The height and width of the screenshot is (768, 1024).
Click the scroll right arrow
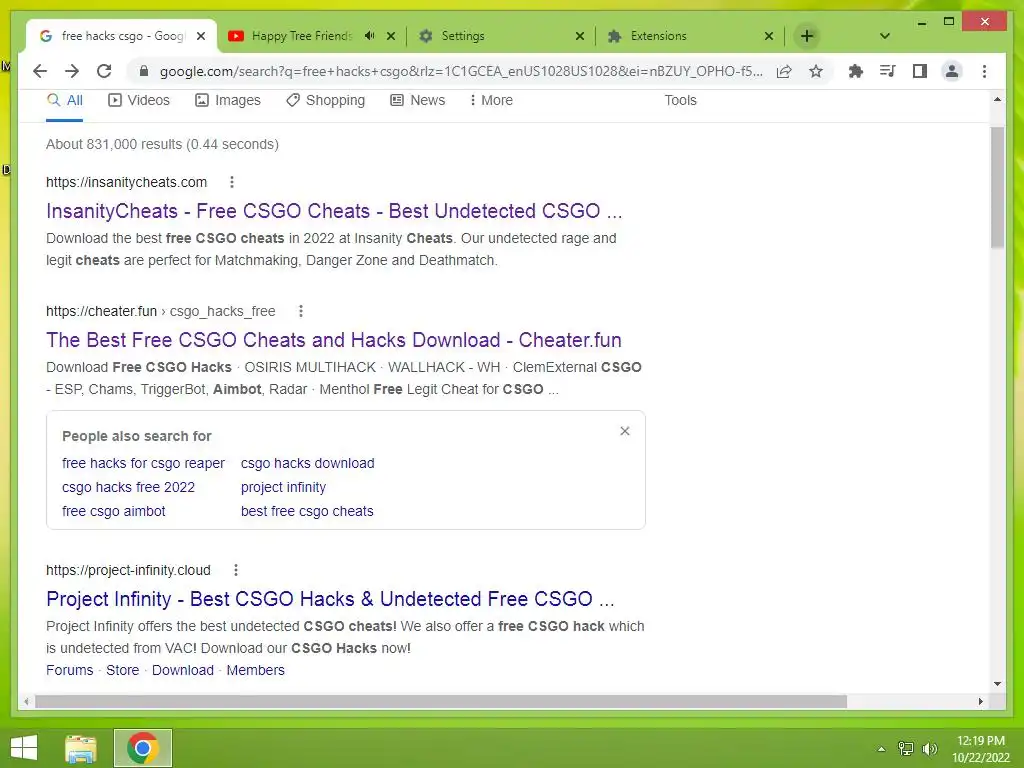tap(980, 701)
